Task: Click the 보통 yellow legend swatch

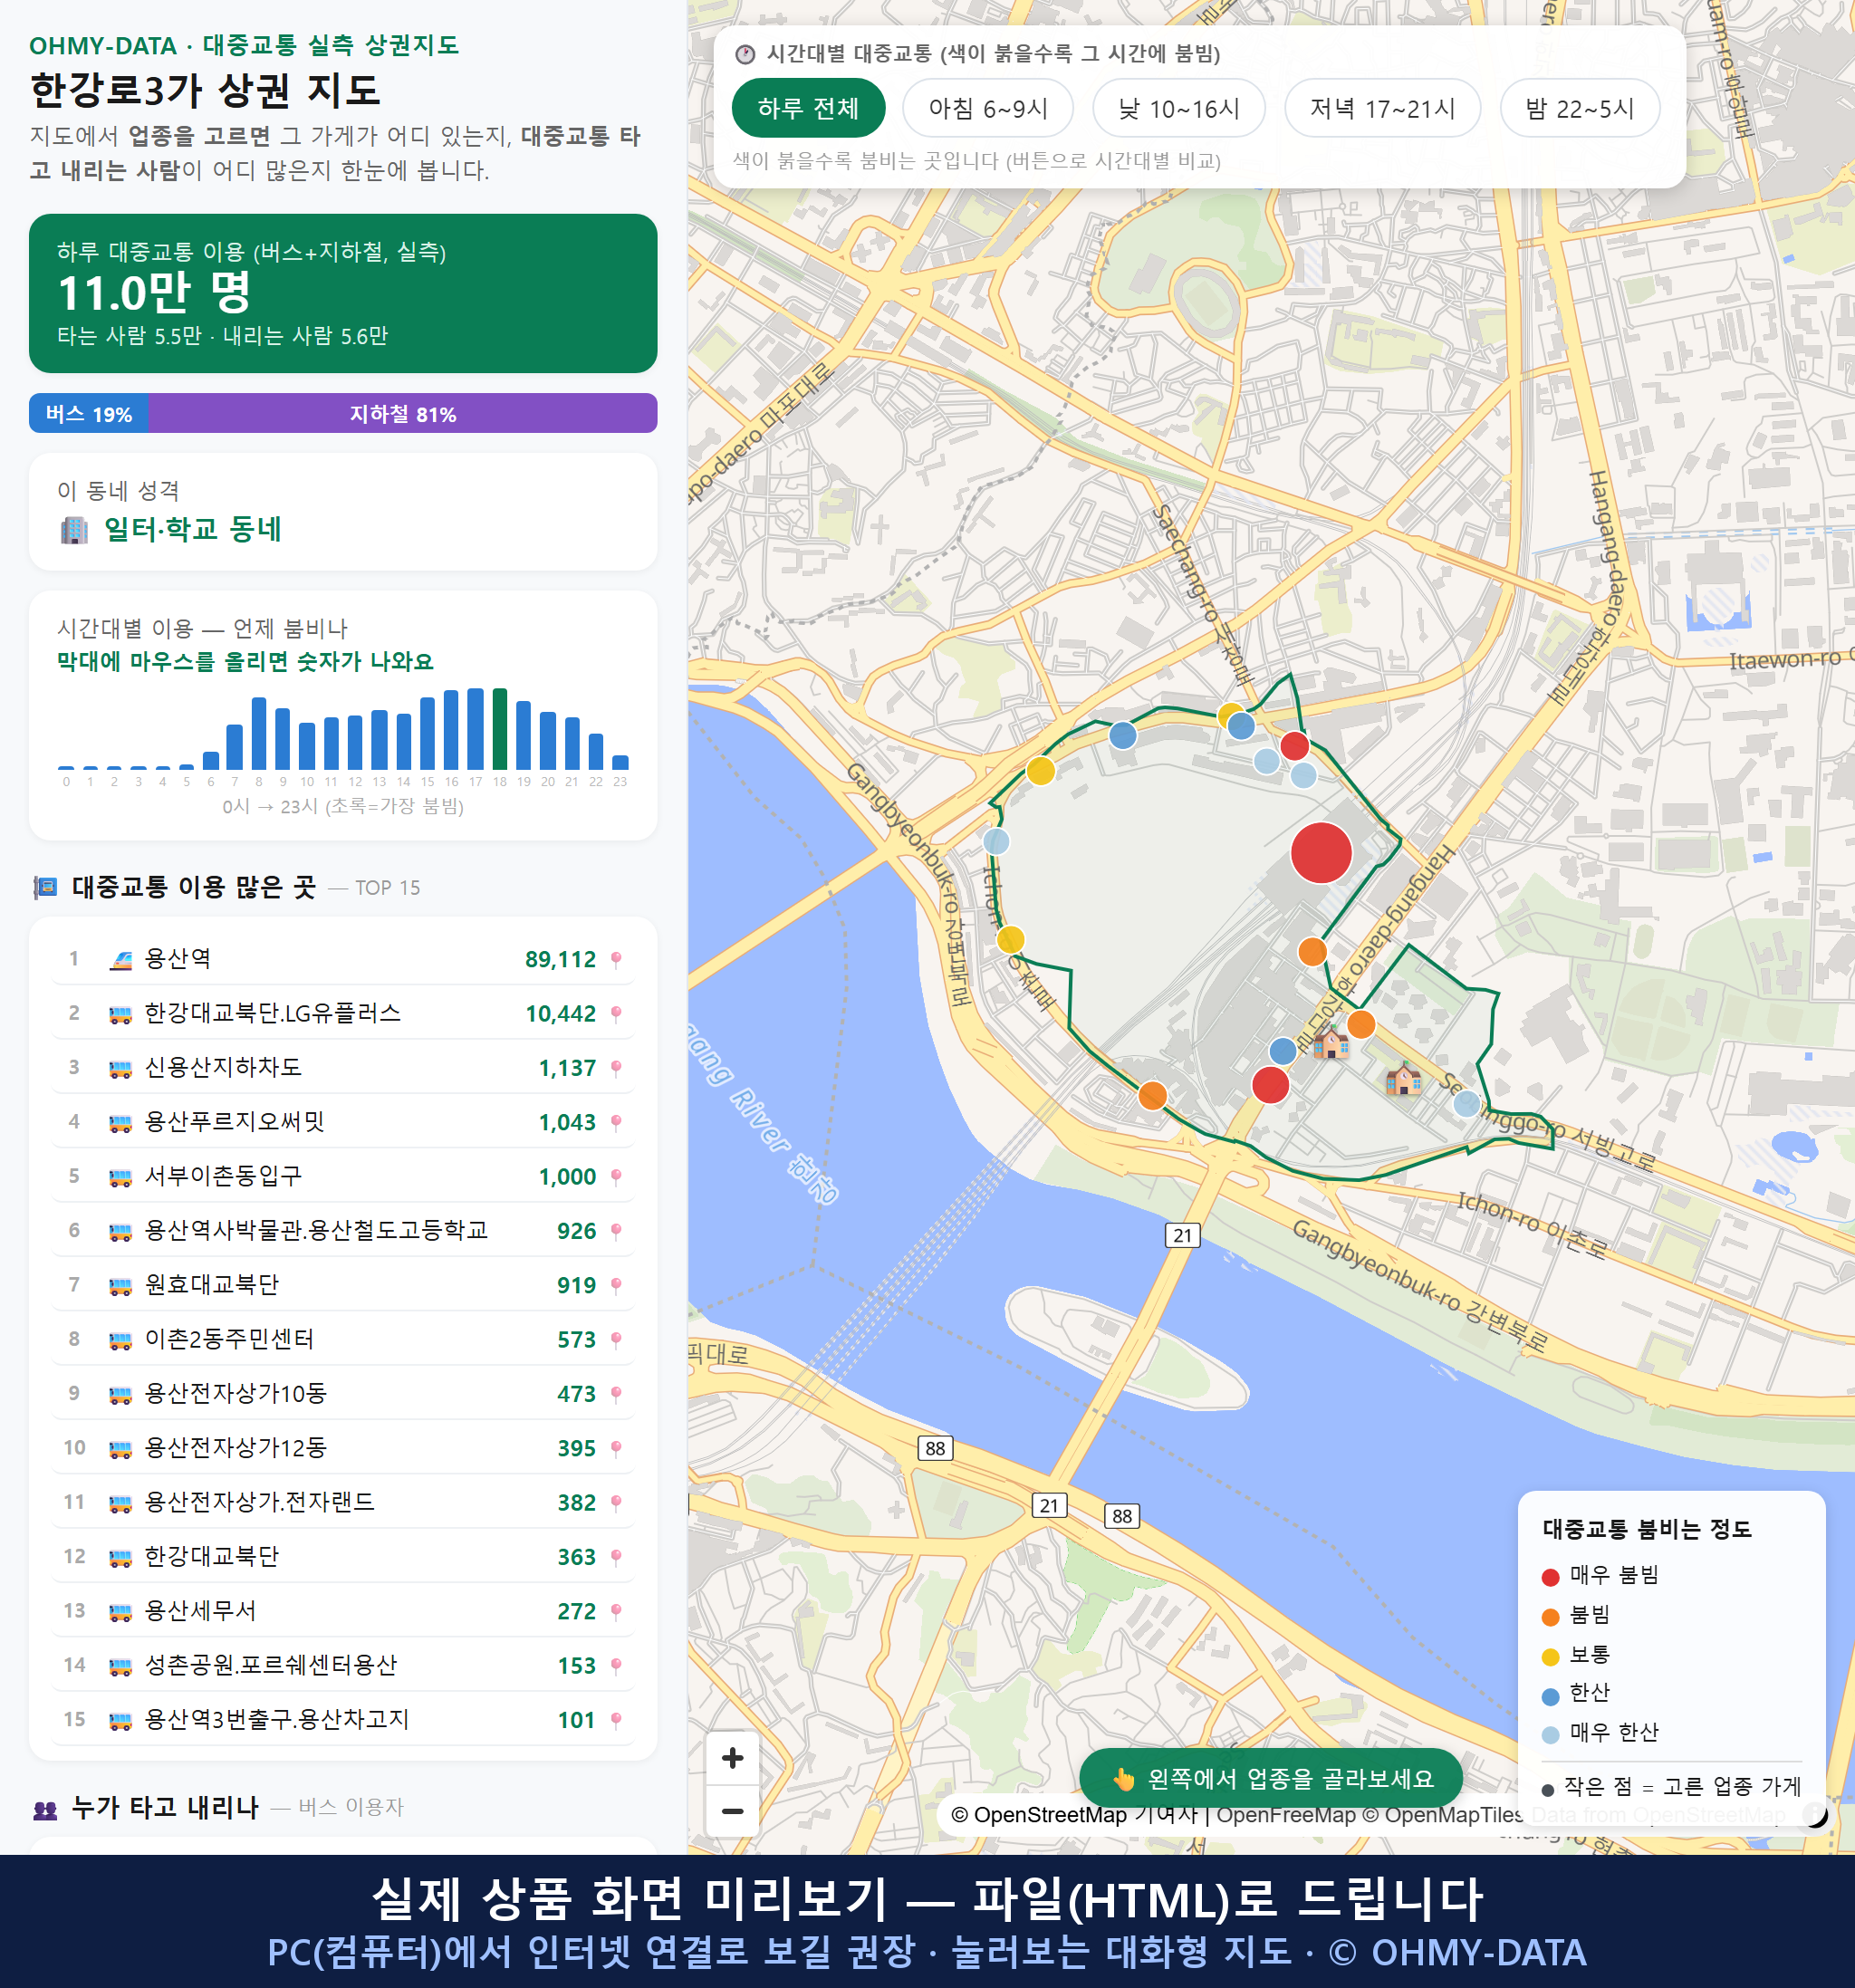Action: point(1551,1657)
